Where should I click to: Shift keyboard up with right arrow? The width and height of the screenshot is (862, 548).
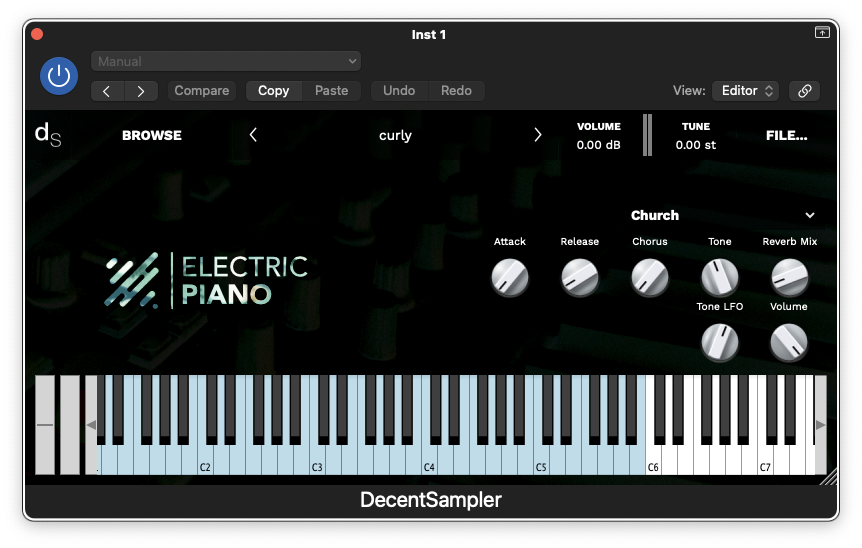820,425
